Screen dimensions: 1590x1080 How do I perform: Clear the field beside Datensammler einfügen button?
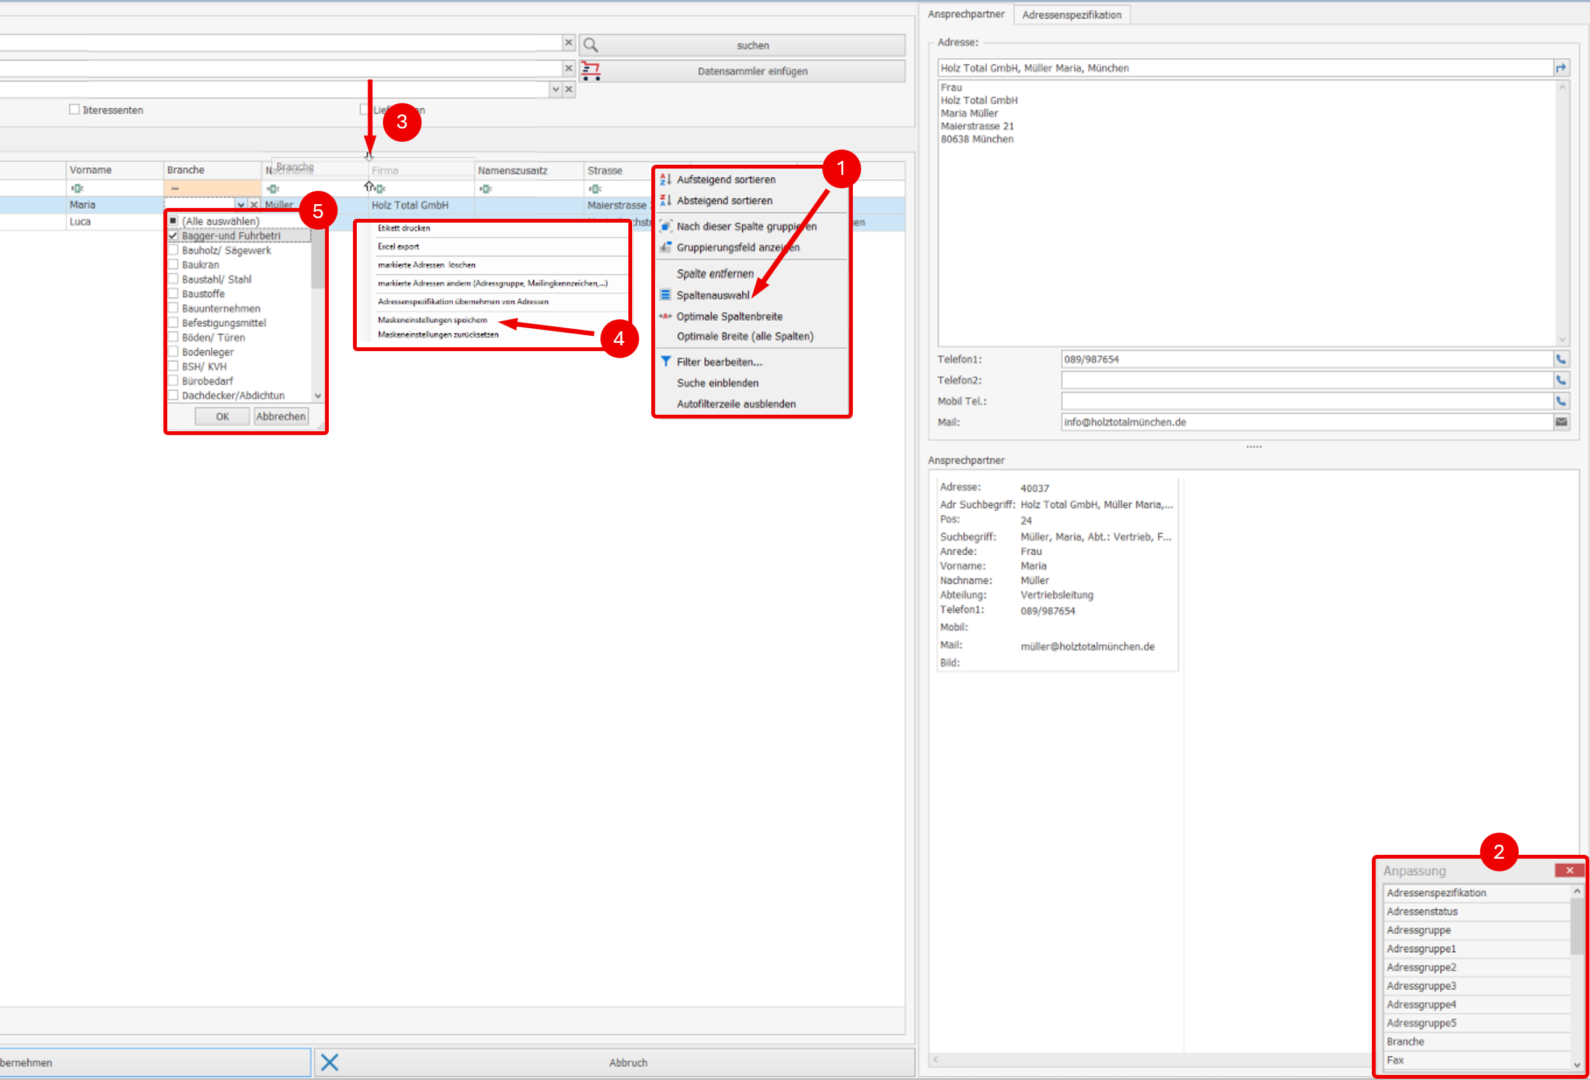click(x=568, y=68)
